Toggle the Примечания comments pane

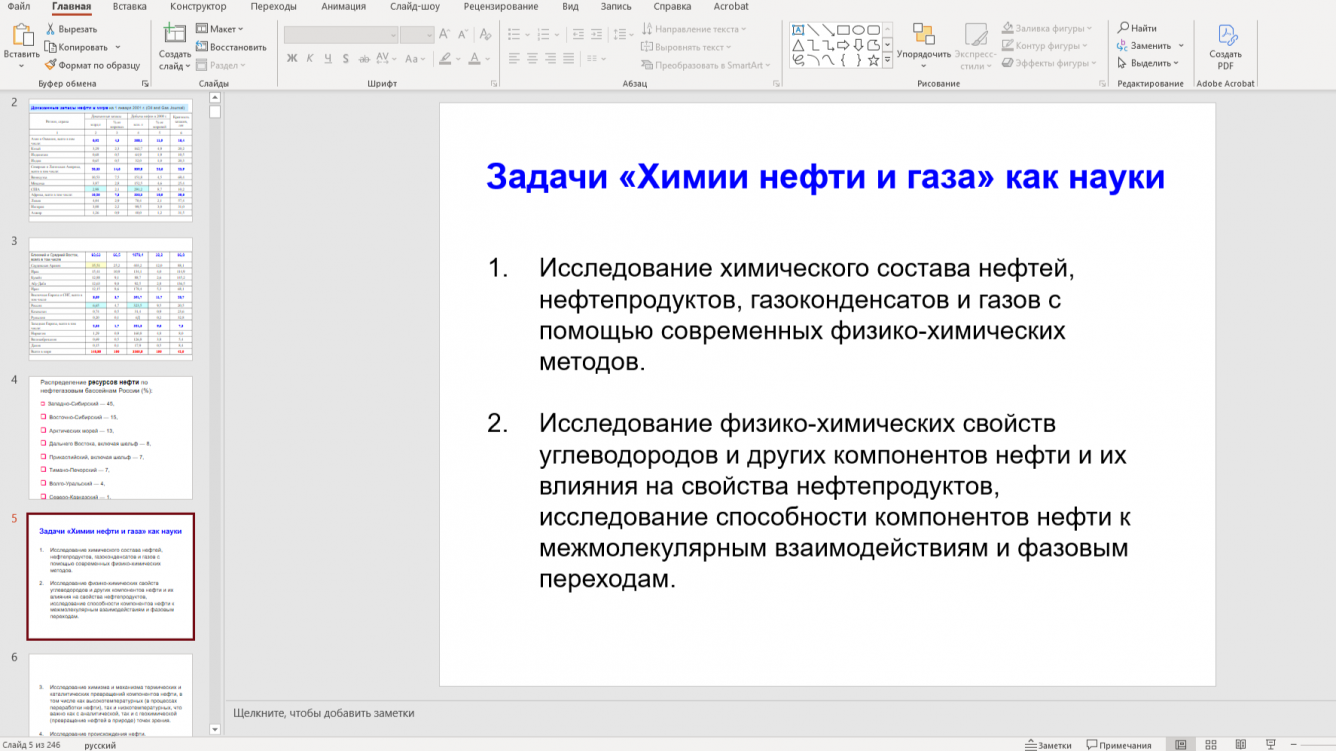(1118, 745)
